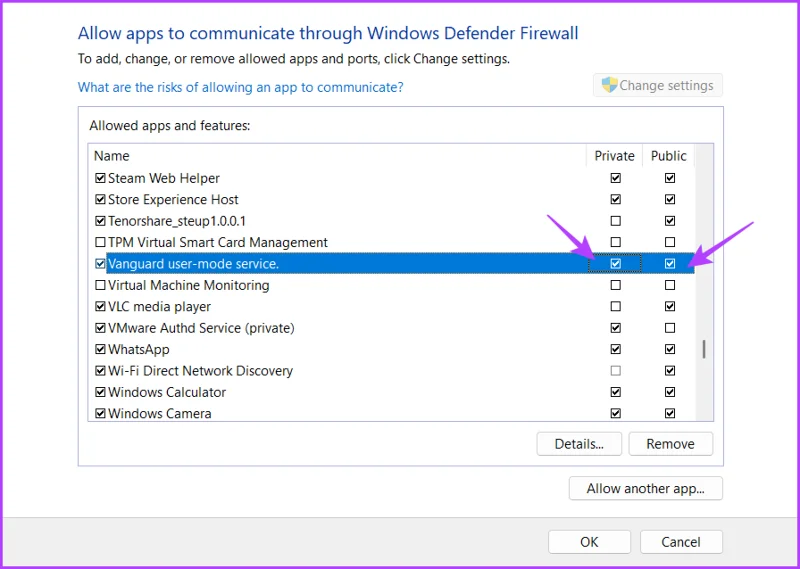Uncheck WhatsApp name checkbox
This screenshot has height=569, width=800.
click(101, 350)
